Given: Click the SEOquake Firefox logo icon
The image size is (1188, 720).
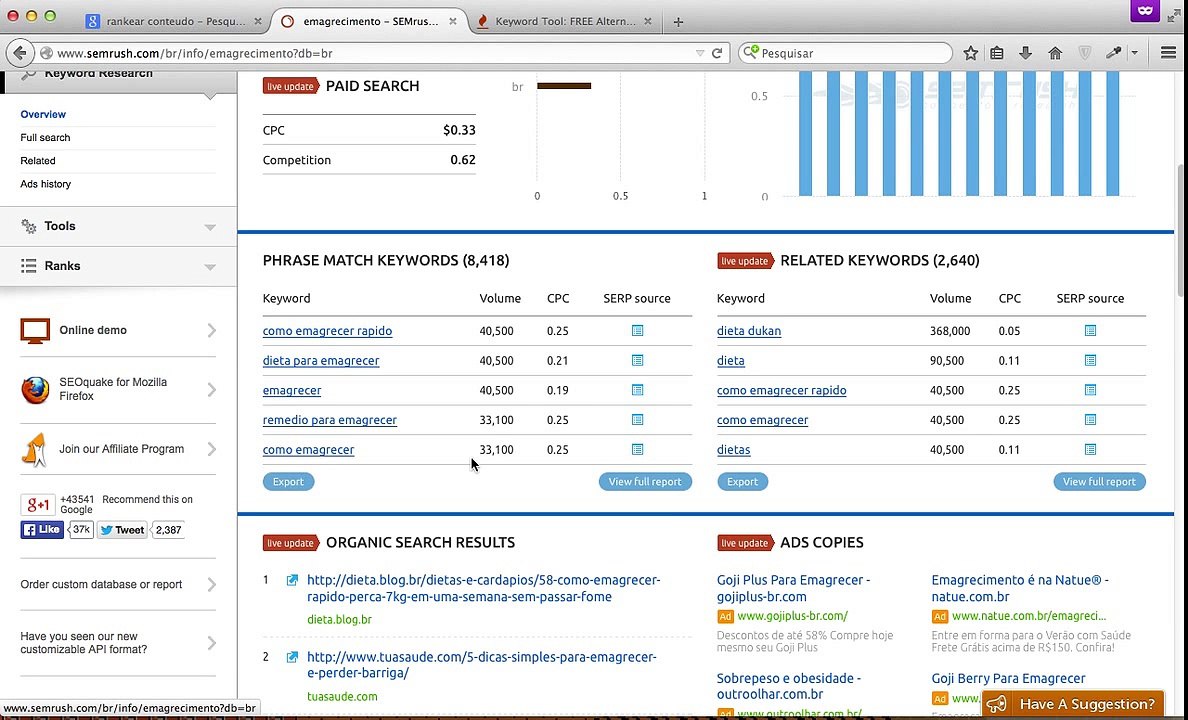Looking at the screenshot, I should 35,390.
